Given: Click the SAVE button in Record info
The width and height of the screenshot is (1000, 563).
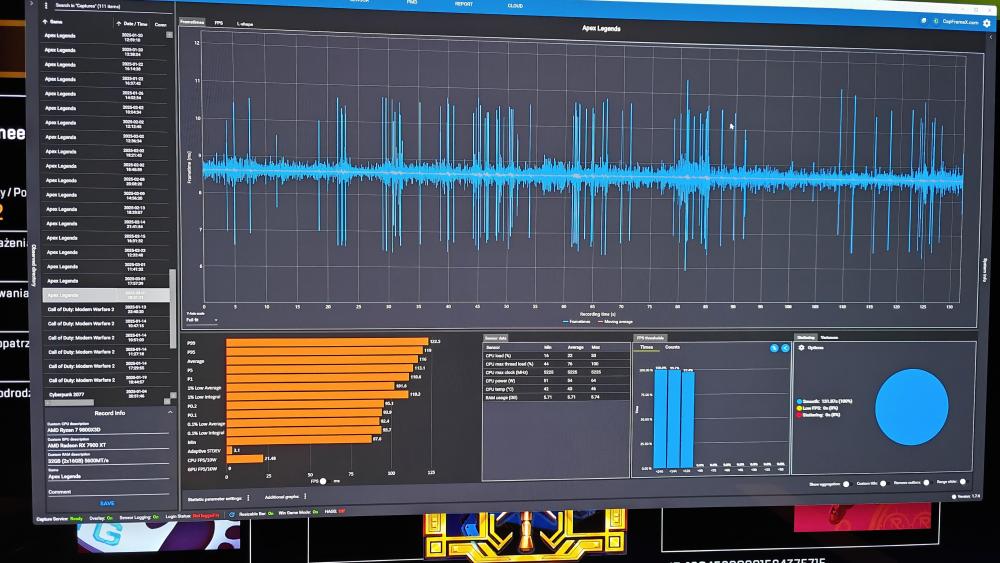Looking at the screenshot, I should coord(107,503).
